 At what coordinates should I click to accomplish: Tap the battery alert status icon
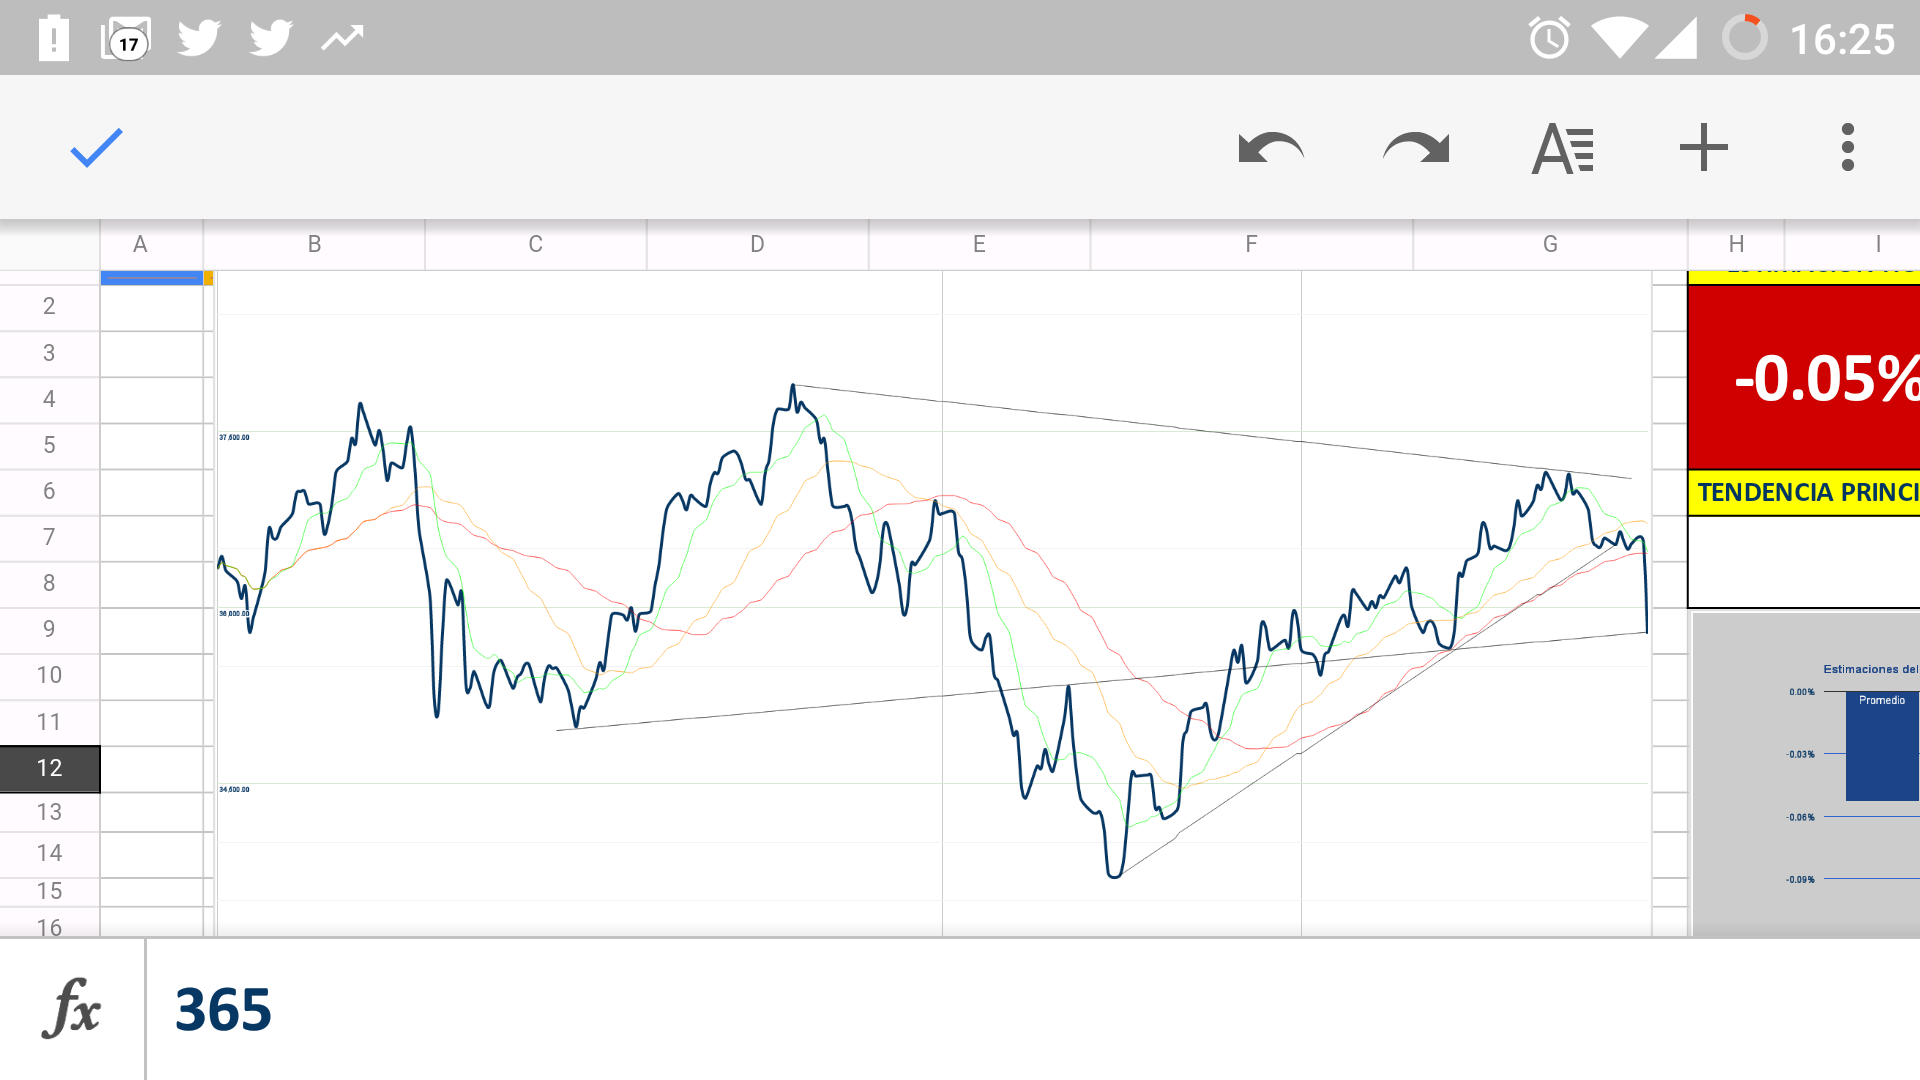pyautogui.click(x=53, y=39)
